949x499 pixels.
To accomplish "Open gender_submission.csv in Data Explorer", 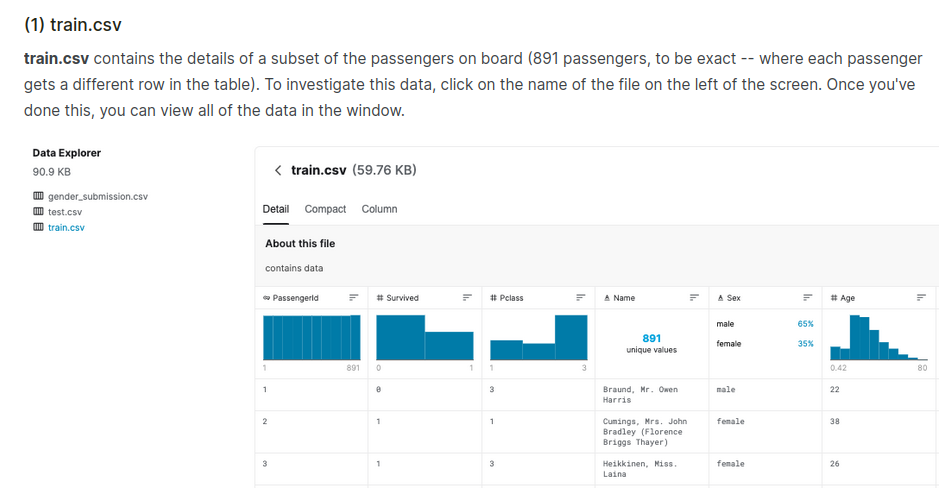I will (97, 196).
